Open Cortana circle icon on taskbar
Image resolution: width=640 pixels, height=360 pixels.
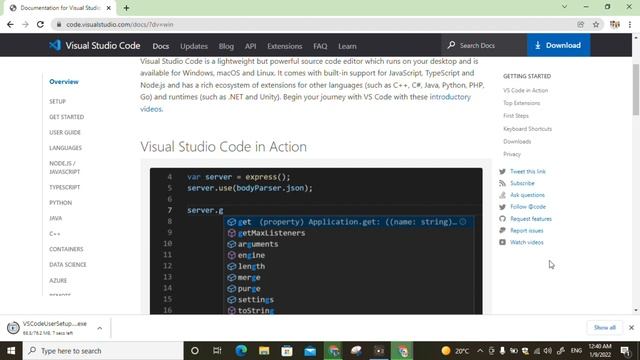195,351
